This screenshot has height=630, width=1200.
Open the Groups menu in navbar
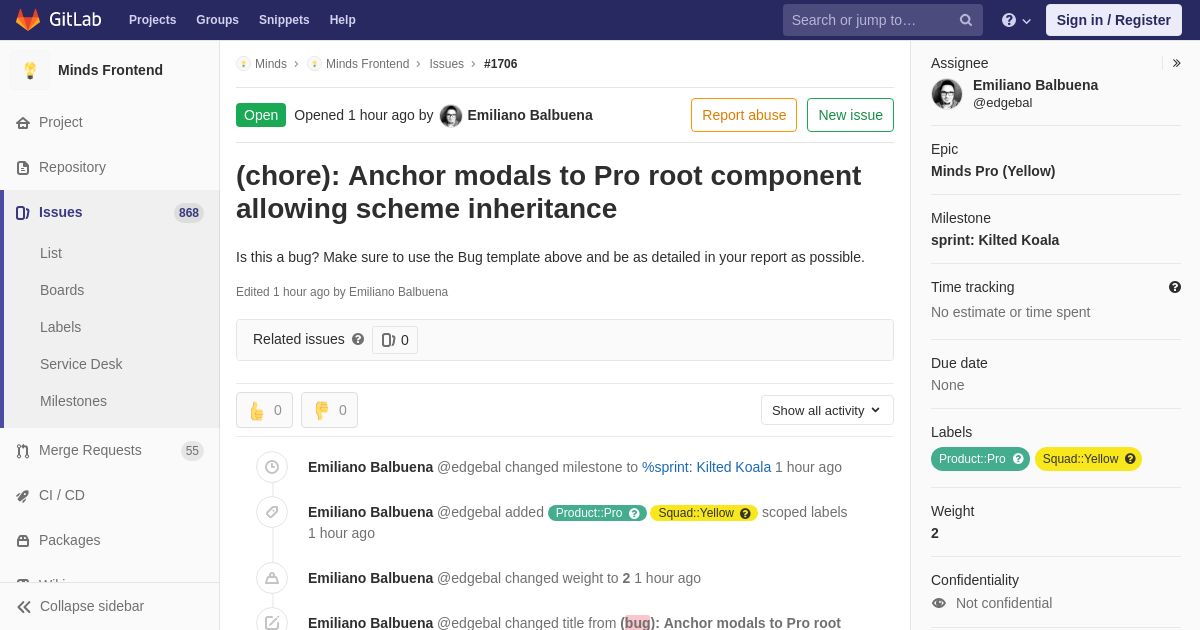[217, 20]
